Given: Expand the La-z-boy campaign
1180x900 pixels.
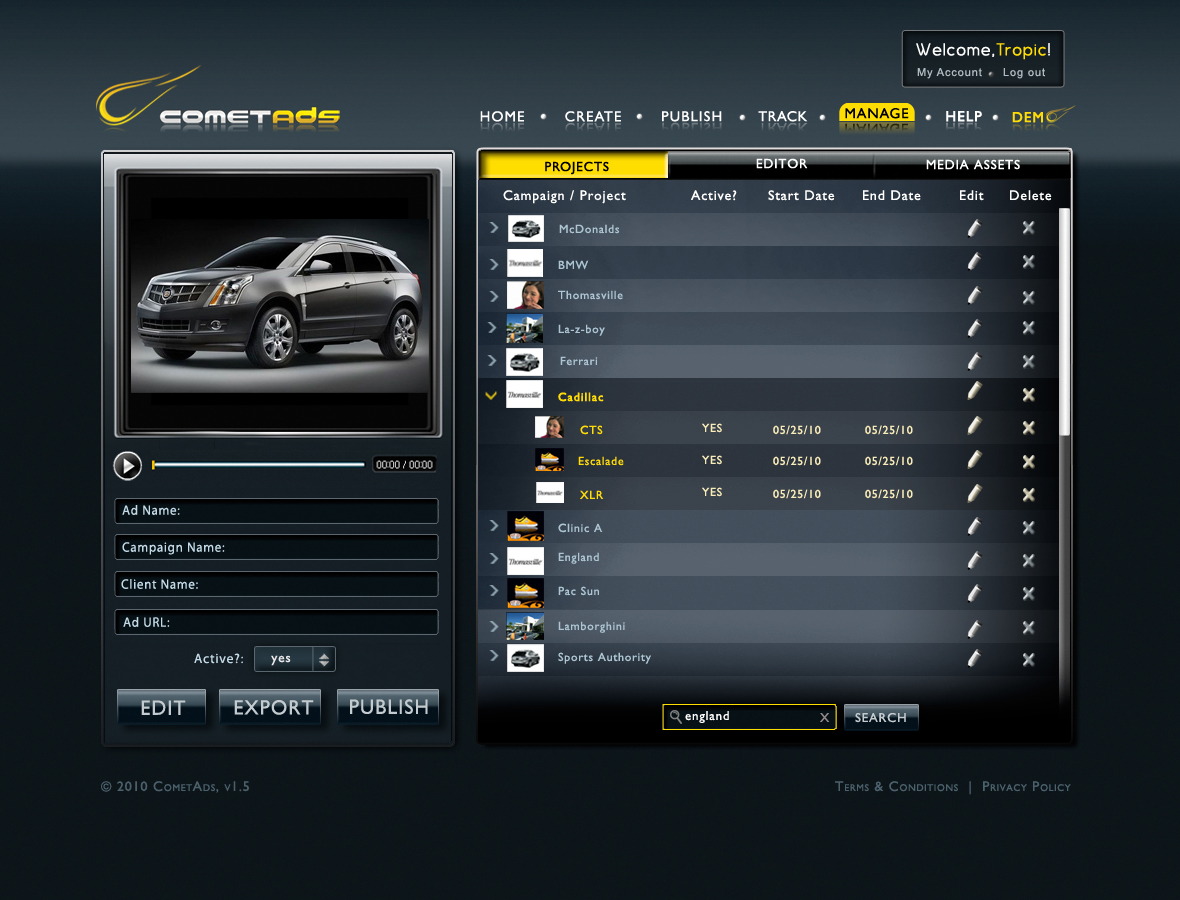Looking at the screenshot, I should [x=492, y=327].
